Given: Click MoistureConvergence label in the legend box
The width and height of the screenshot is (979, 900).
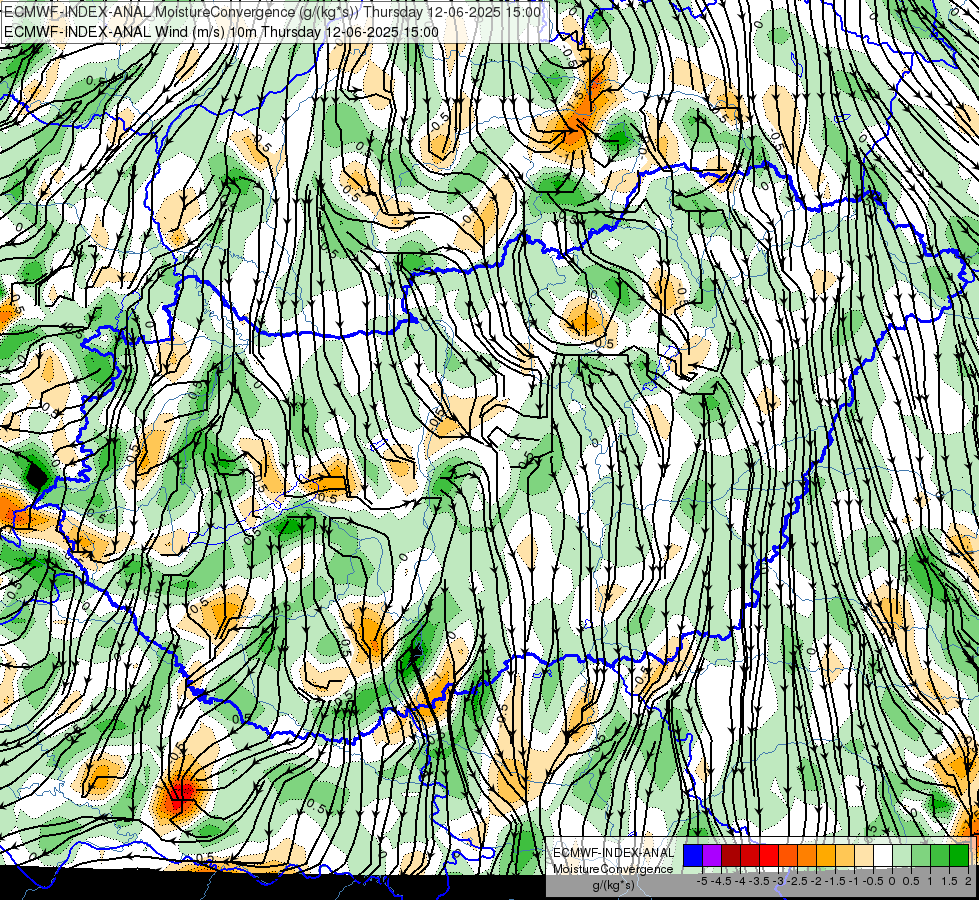Looking at the screenshot, I should 613,869.
